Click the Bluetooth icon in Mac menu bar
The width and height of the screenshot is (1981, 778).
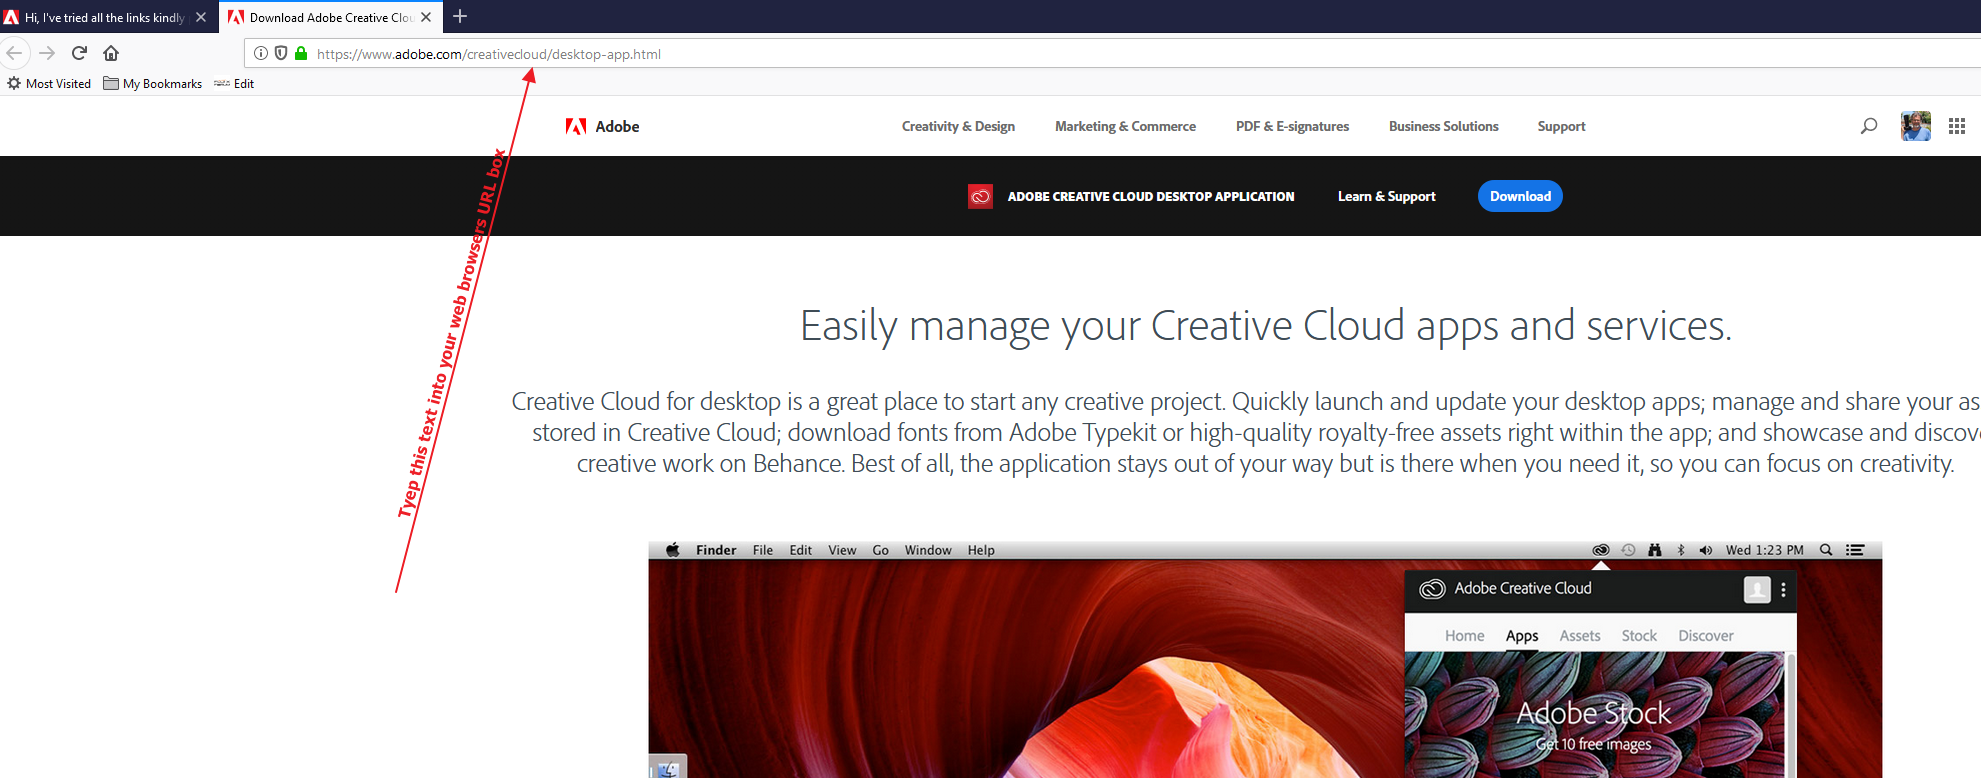click(x=1681, y=550)
